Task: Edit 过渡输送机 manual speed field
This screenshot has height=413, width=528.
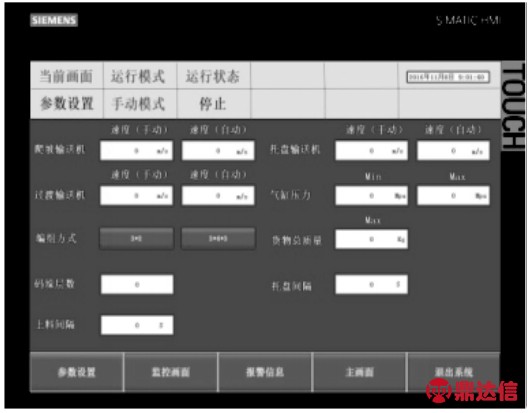Action: (x=136, y=195)
